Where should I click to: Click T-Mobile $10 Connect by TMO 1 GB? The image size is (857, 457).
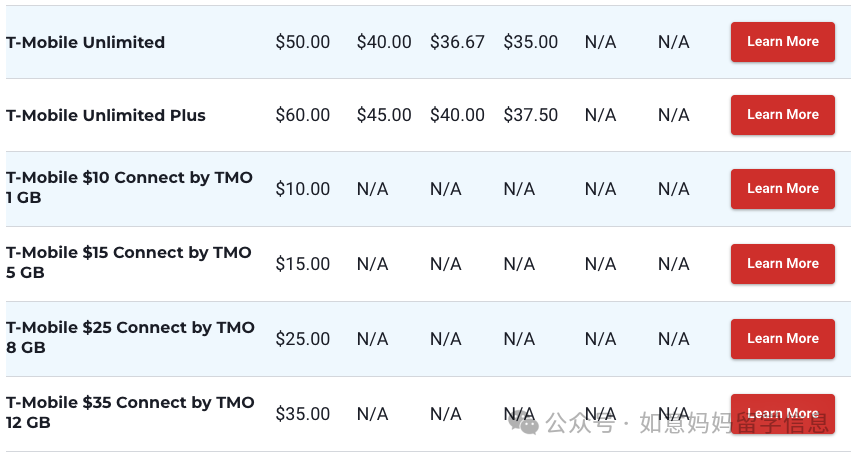click(x=130, y=187)
